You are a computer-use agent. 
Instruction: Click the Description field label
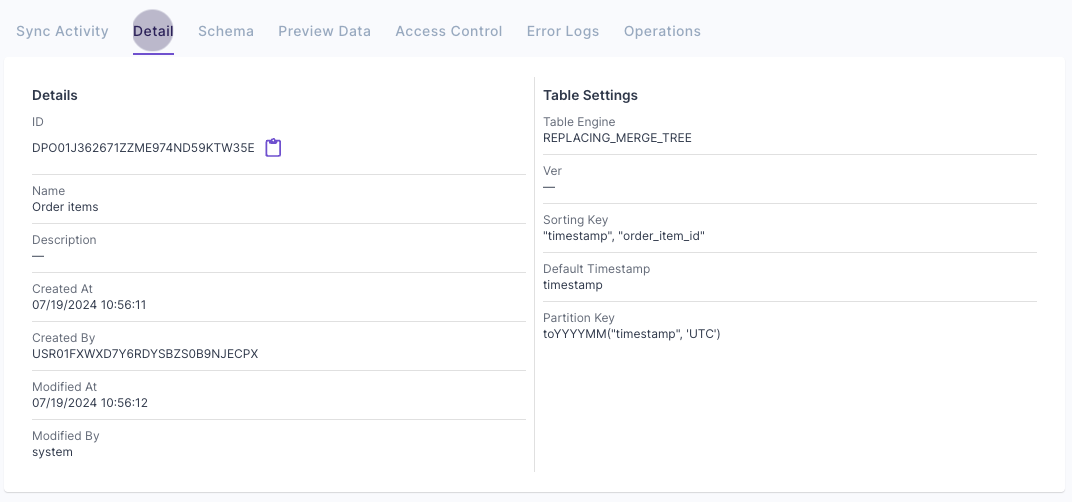point(64,240)
